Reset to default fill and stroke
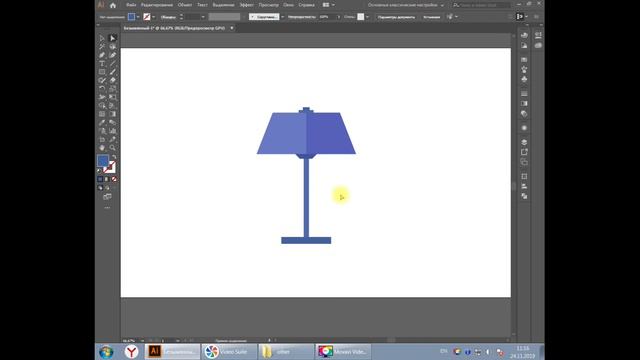The image size is (640, 360). pos(100,171)
